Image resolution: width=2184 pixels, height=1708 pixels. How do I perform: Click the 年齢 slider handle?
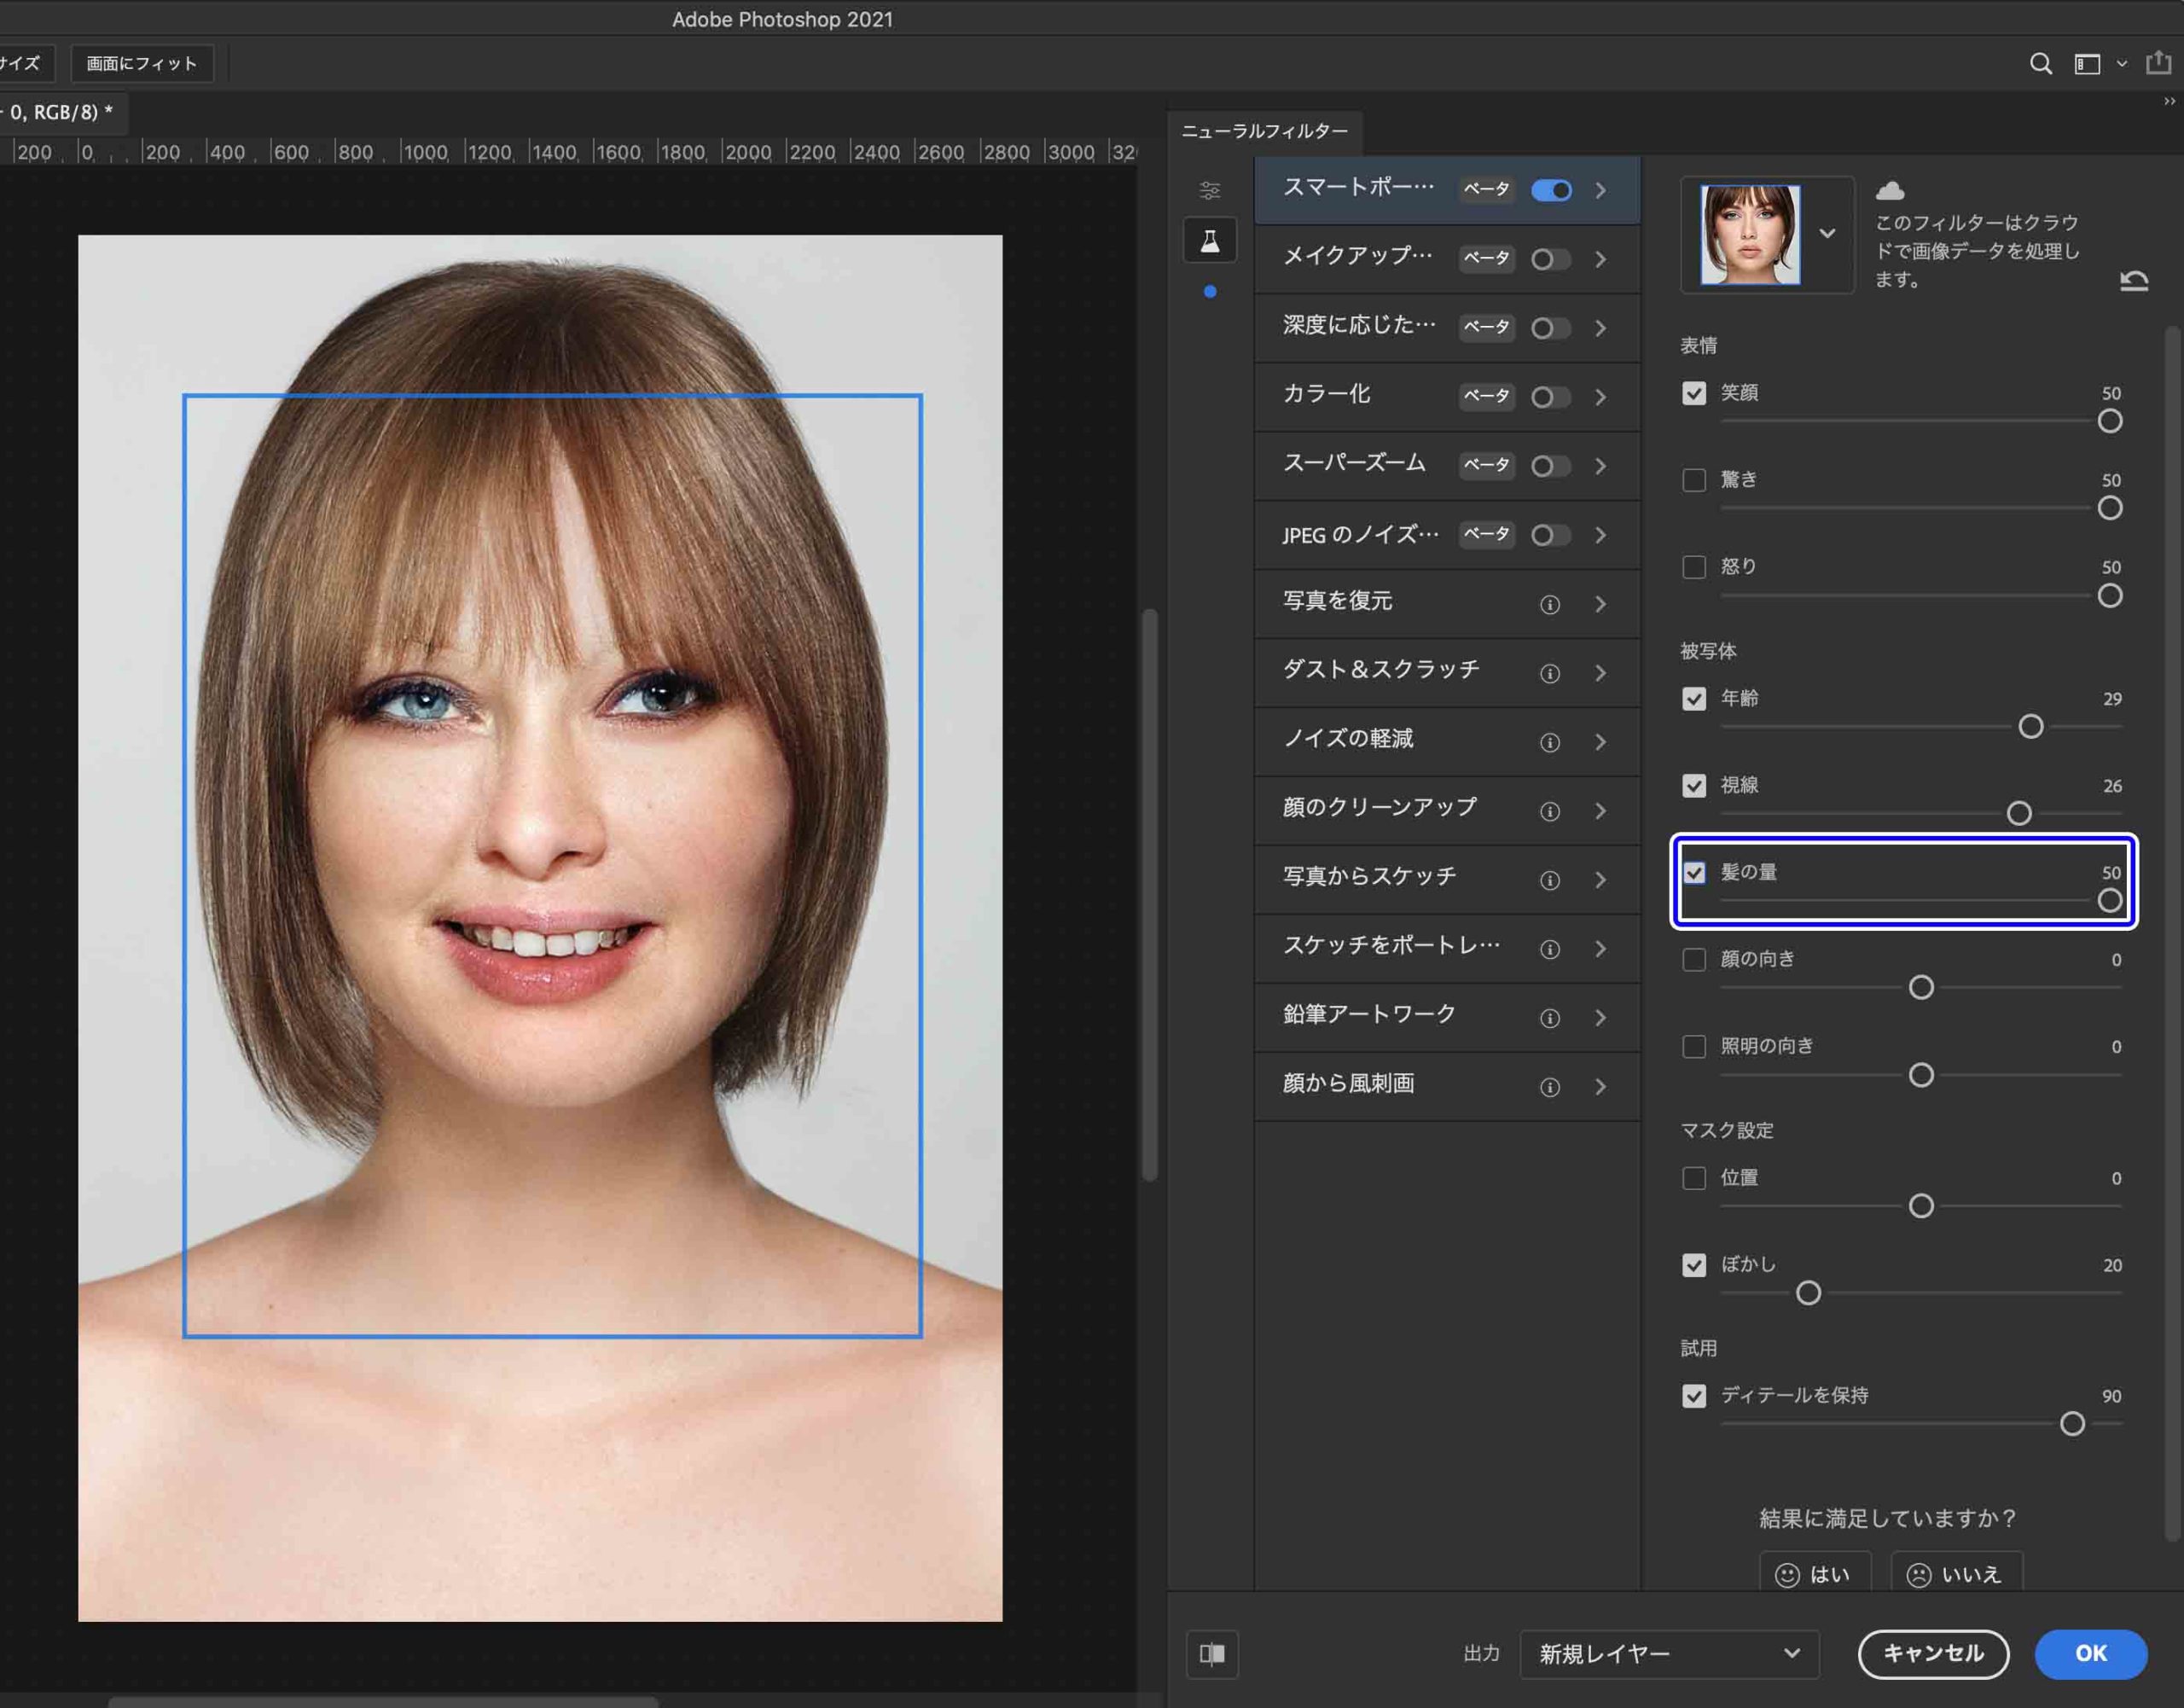2030,726
